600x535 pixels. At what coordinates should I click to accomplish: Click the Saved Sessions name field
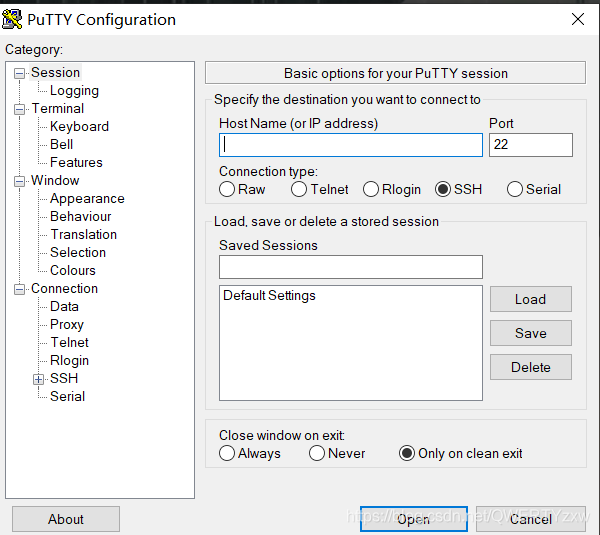coord(351,267)
